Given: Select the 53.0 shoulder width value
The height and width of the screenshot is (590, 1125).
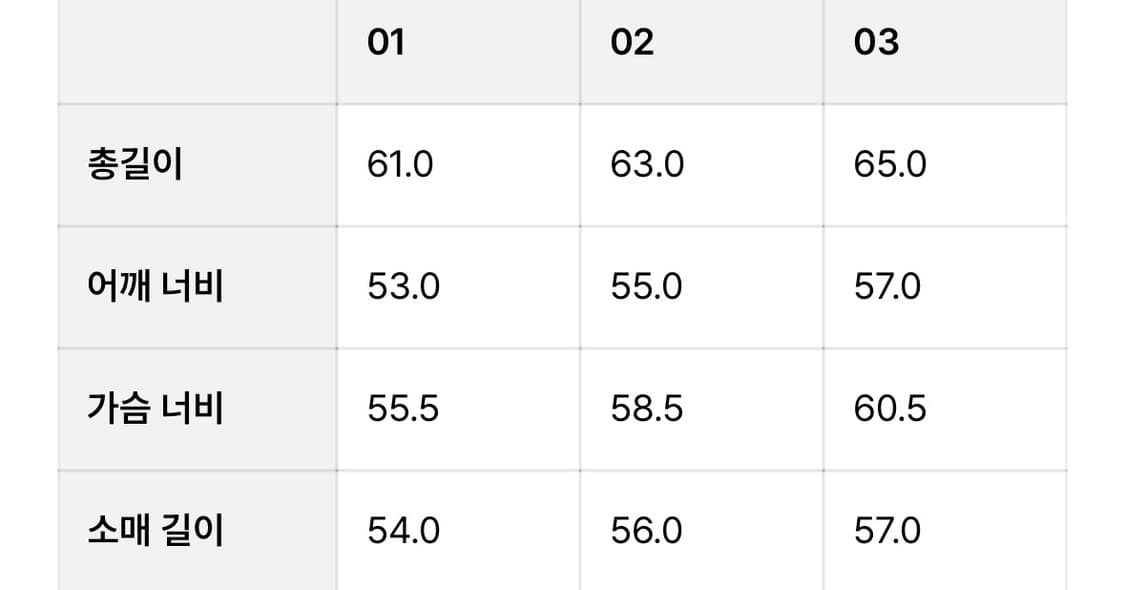Looking at the screenshot, I should (x=403, y=287).
